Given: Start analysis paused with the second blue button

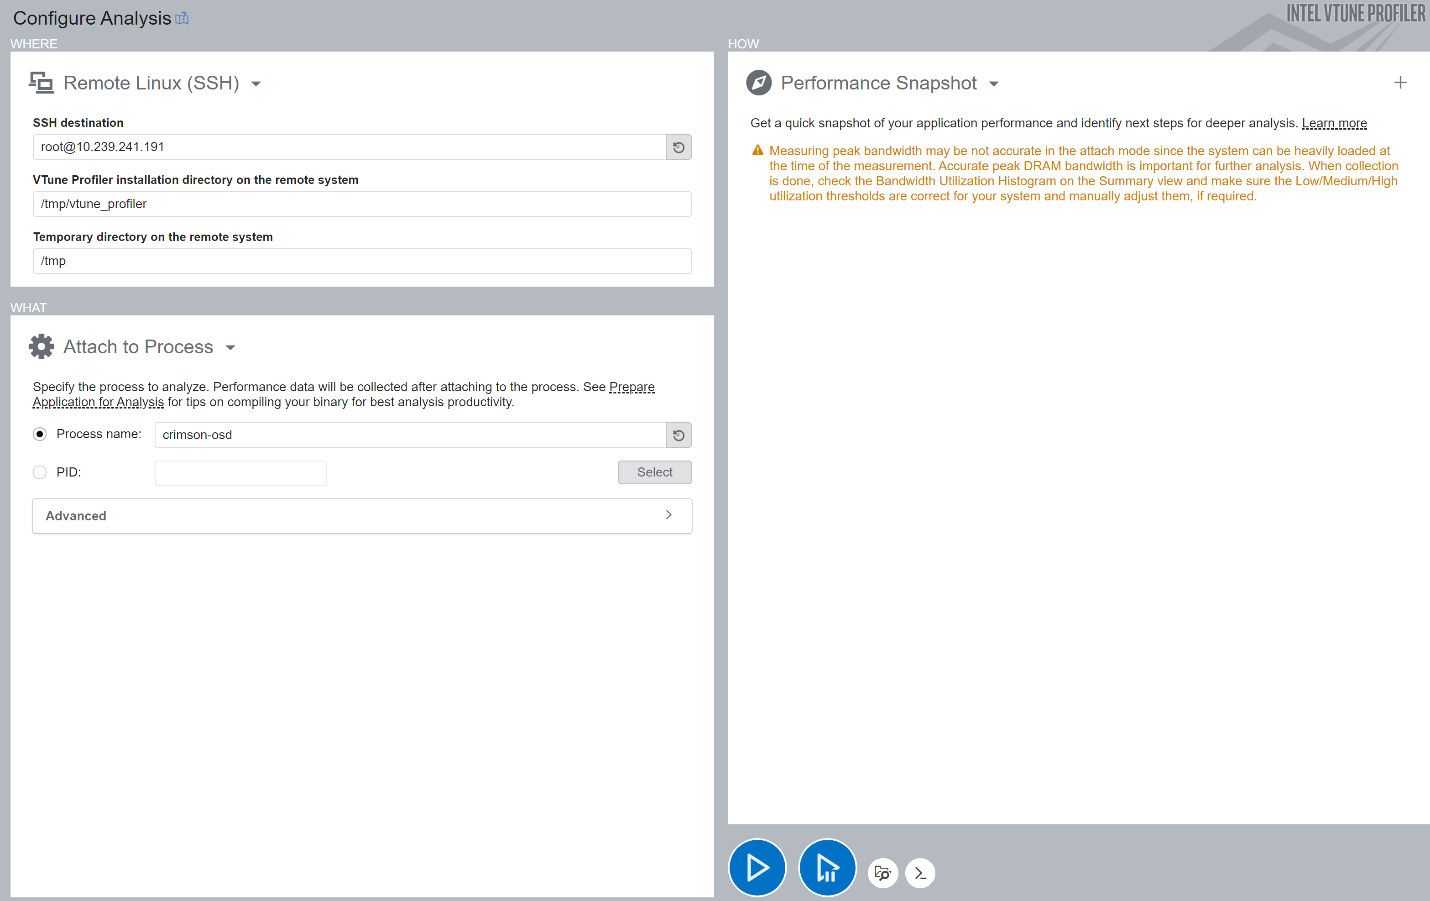Looking at the screenshot, I should (x=827, y=867).
